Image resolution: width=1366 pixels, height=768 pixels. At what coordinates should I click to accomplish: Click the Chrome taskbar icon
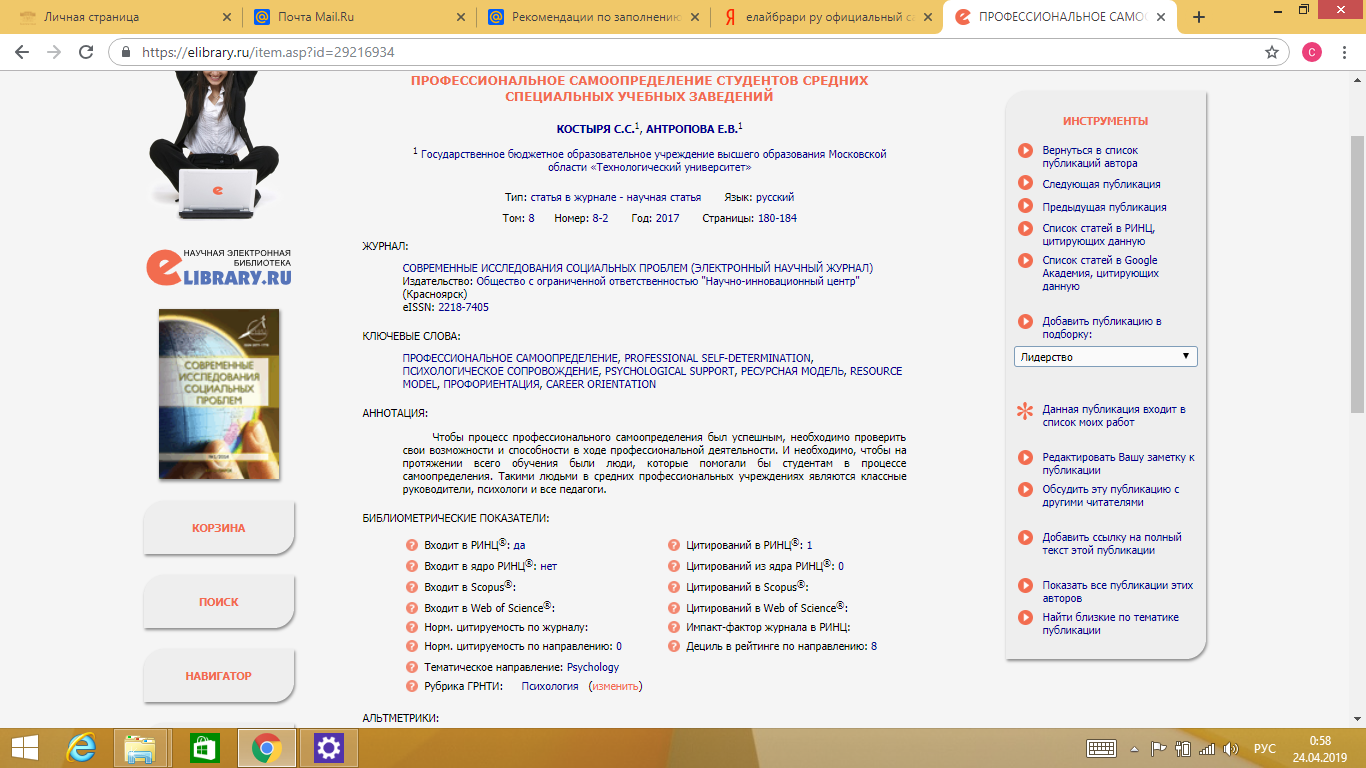(x=266, y=747)
